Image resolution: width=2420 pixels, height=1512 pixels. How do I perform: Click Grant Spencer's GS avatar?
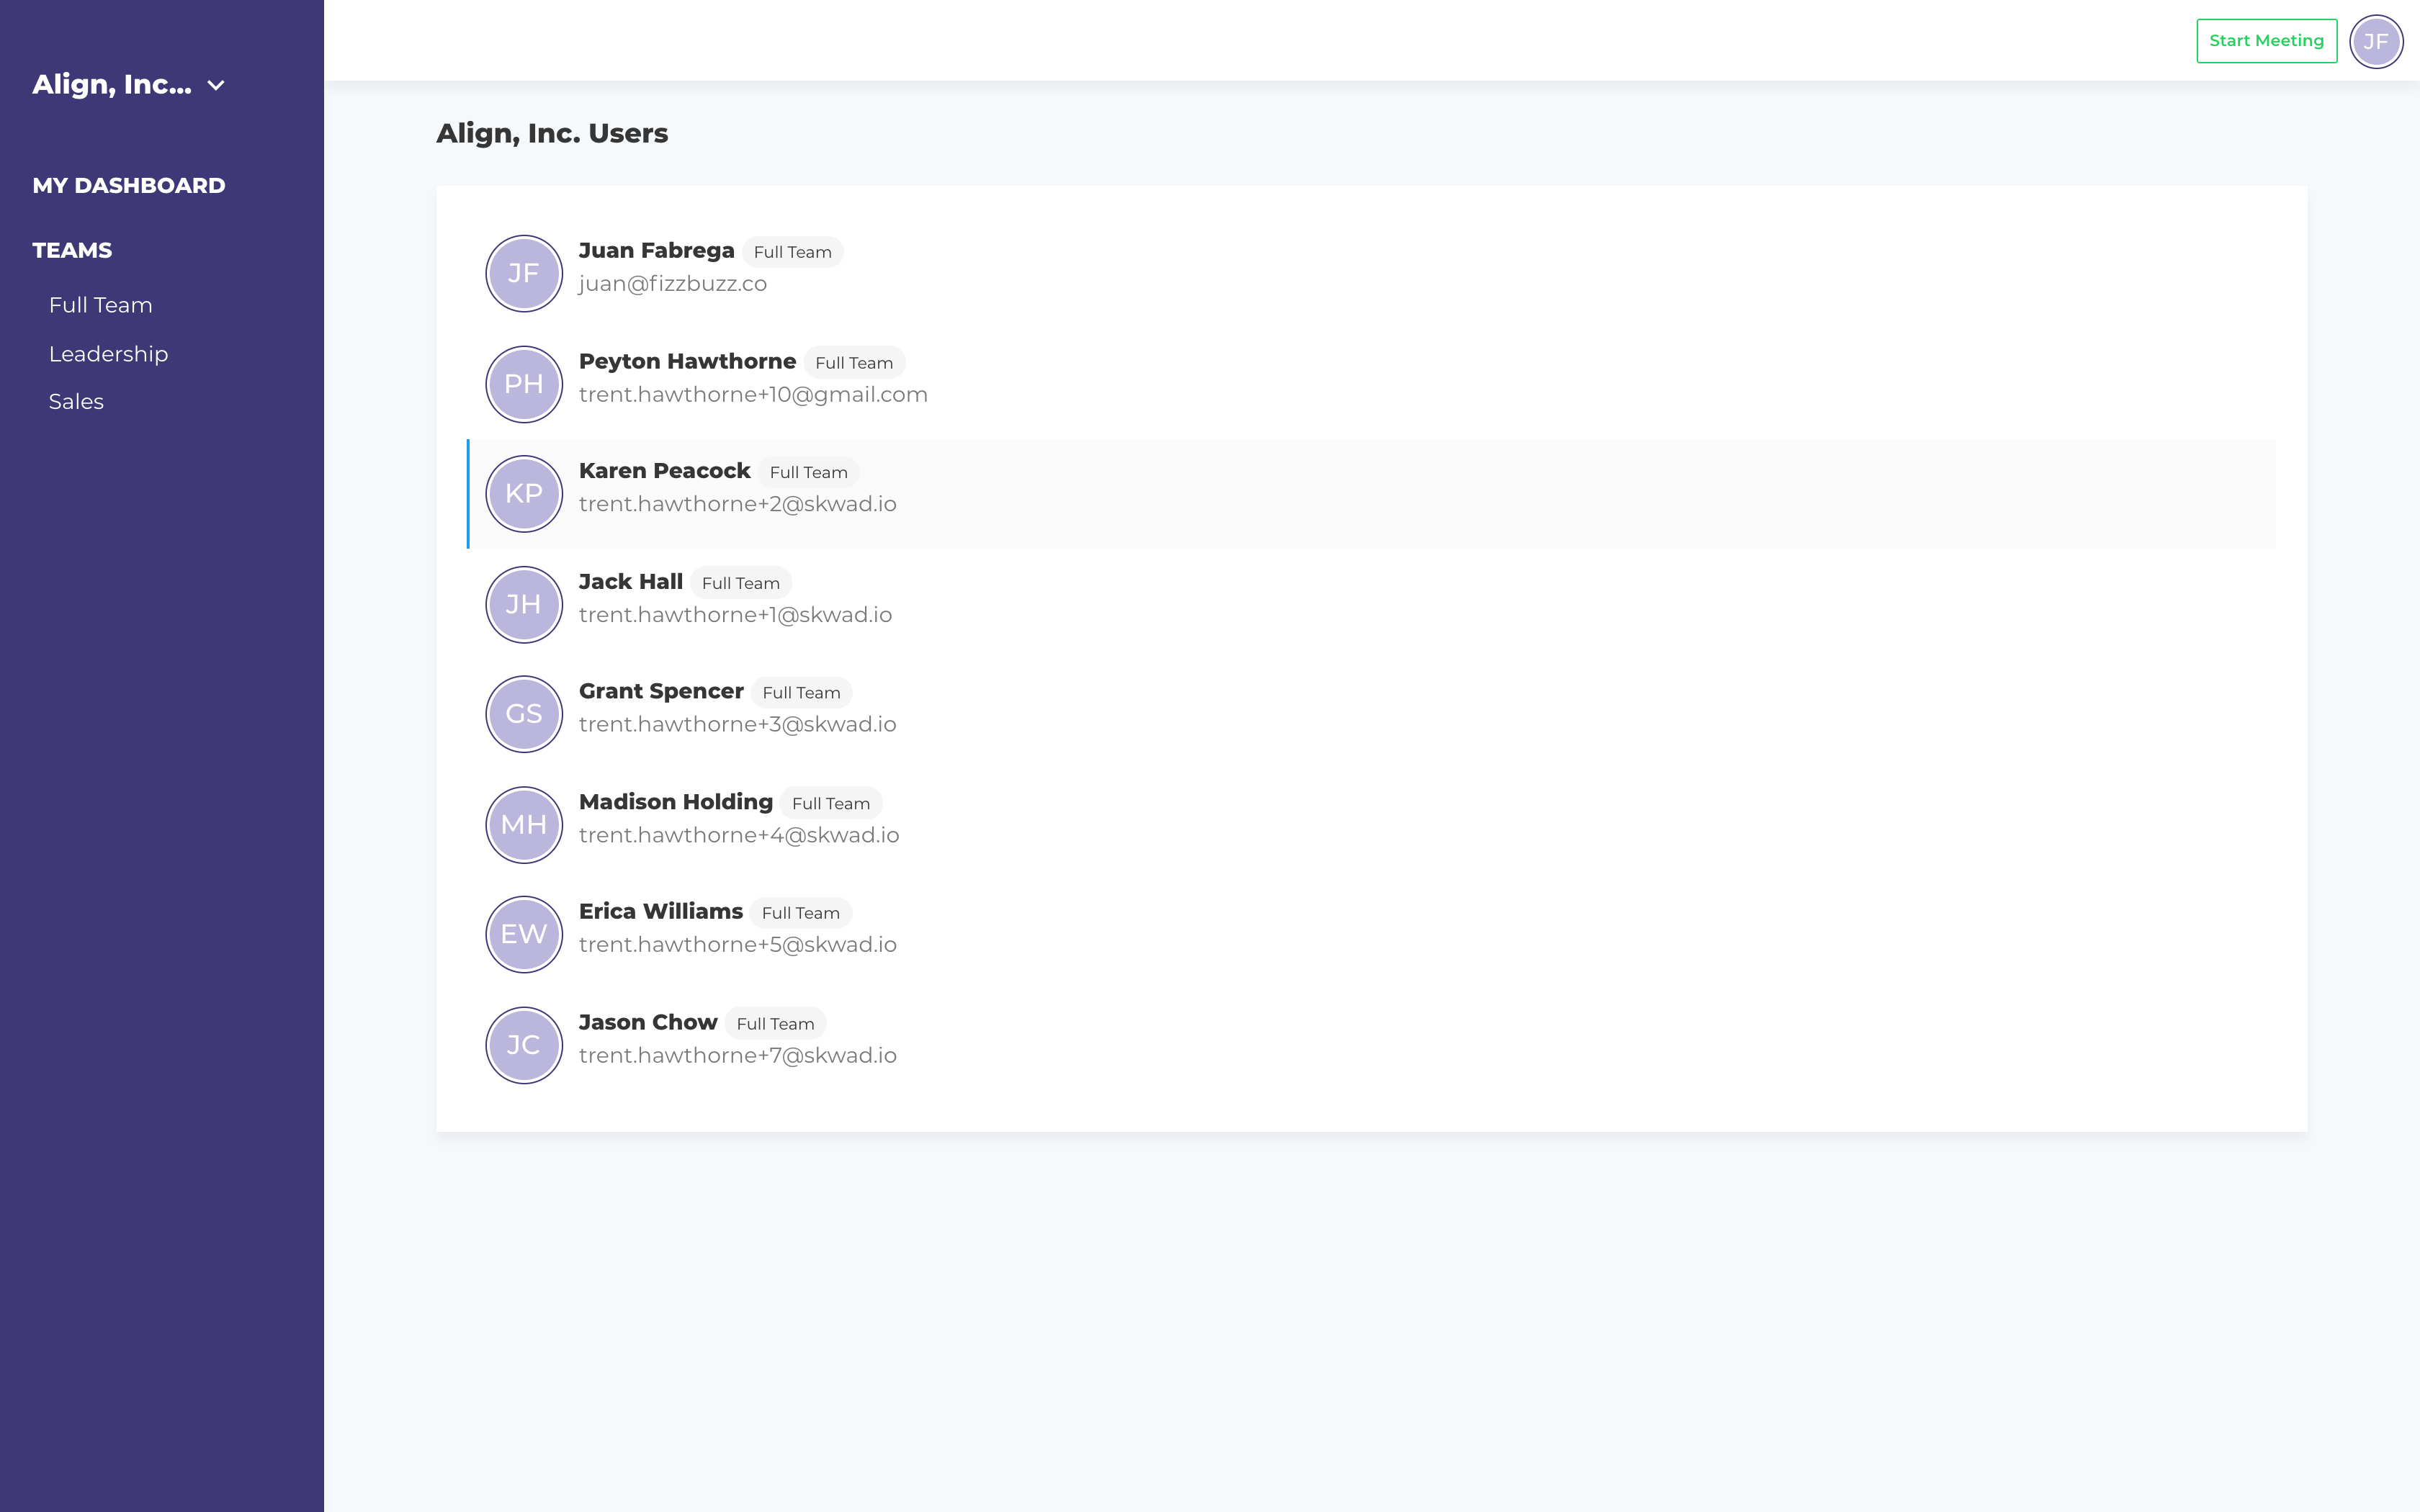[x=523, y=714]
